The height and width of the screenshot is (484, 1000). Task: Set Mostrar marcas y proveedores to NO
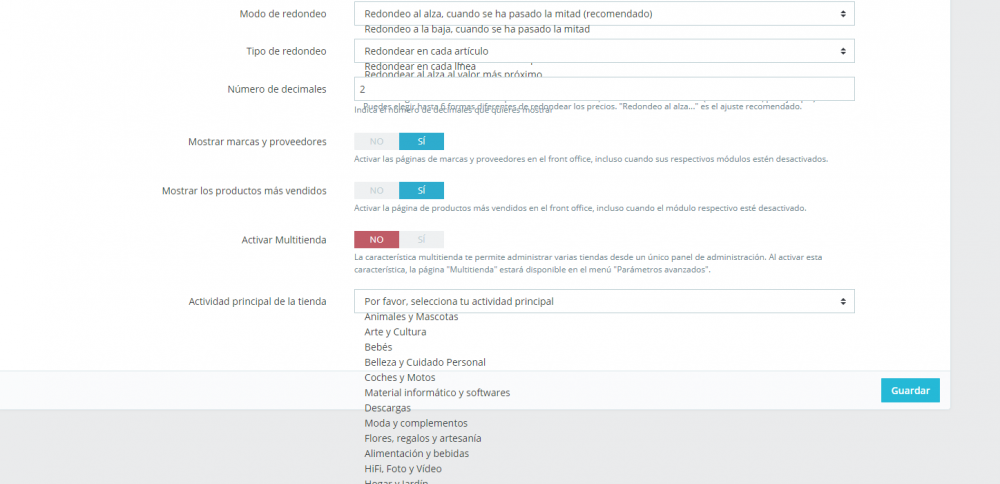coord(376,142)
